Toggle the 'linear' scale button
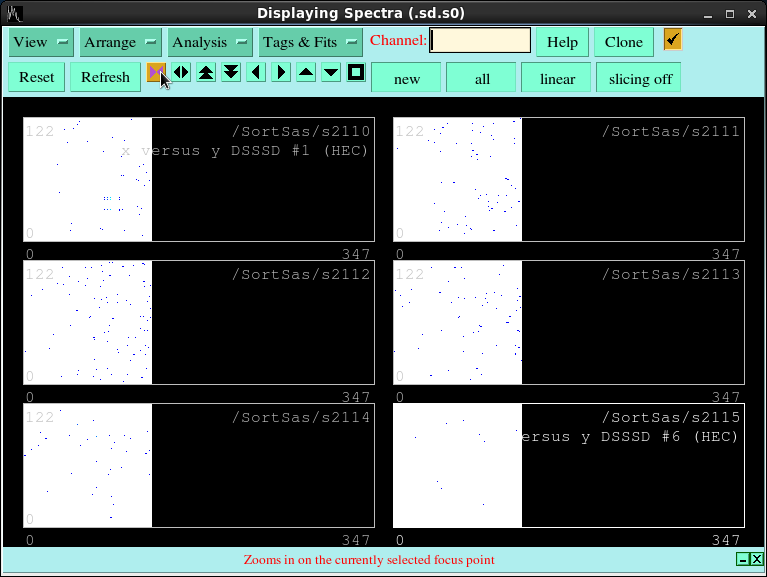This screenshot has height=577, width=767. click(x=557, y=79)
